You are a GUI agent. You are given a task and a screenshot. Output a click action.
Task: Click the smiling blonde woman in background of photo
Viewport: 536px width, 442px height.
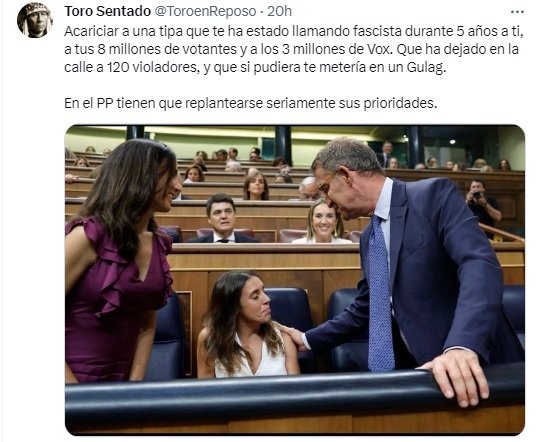pyautogui.click(x=322, y=222)
